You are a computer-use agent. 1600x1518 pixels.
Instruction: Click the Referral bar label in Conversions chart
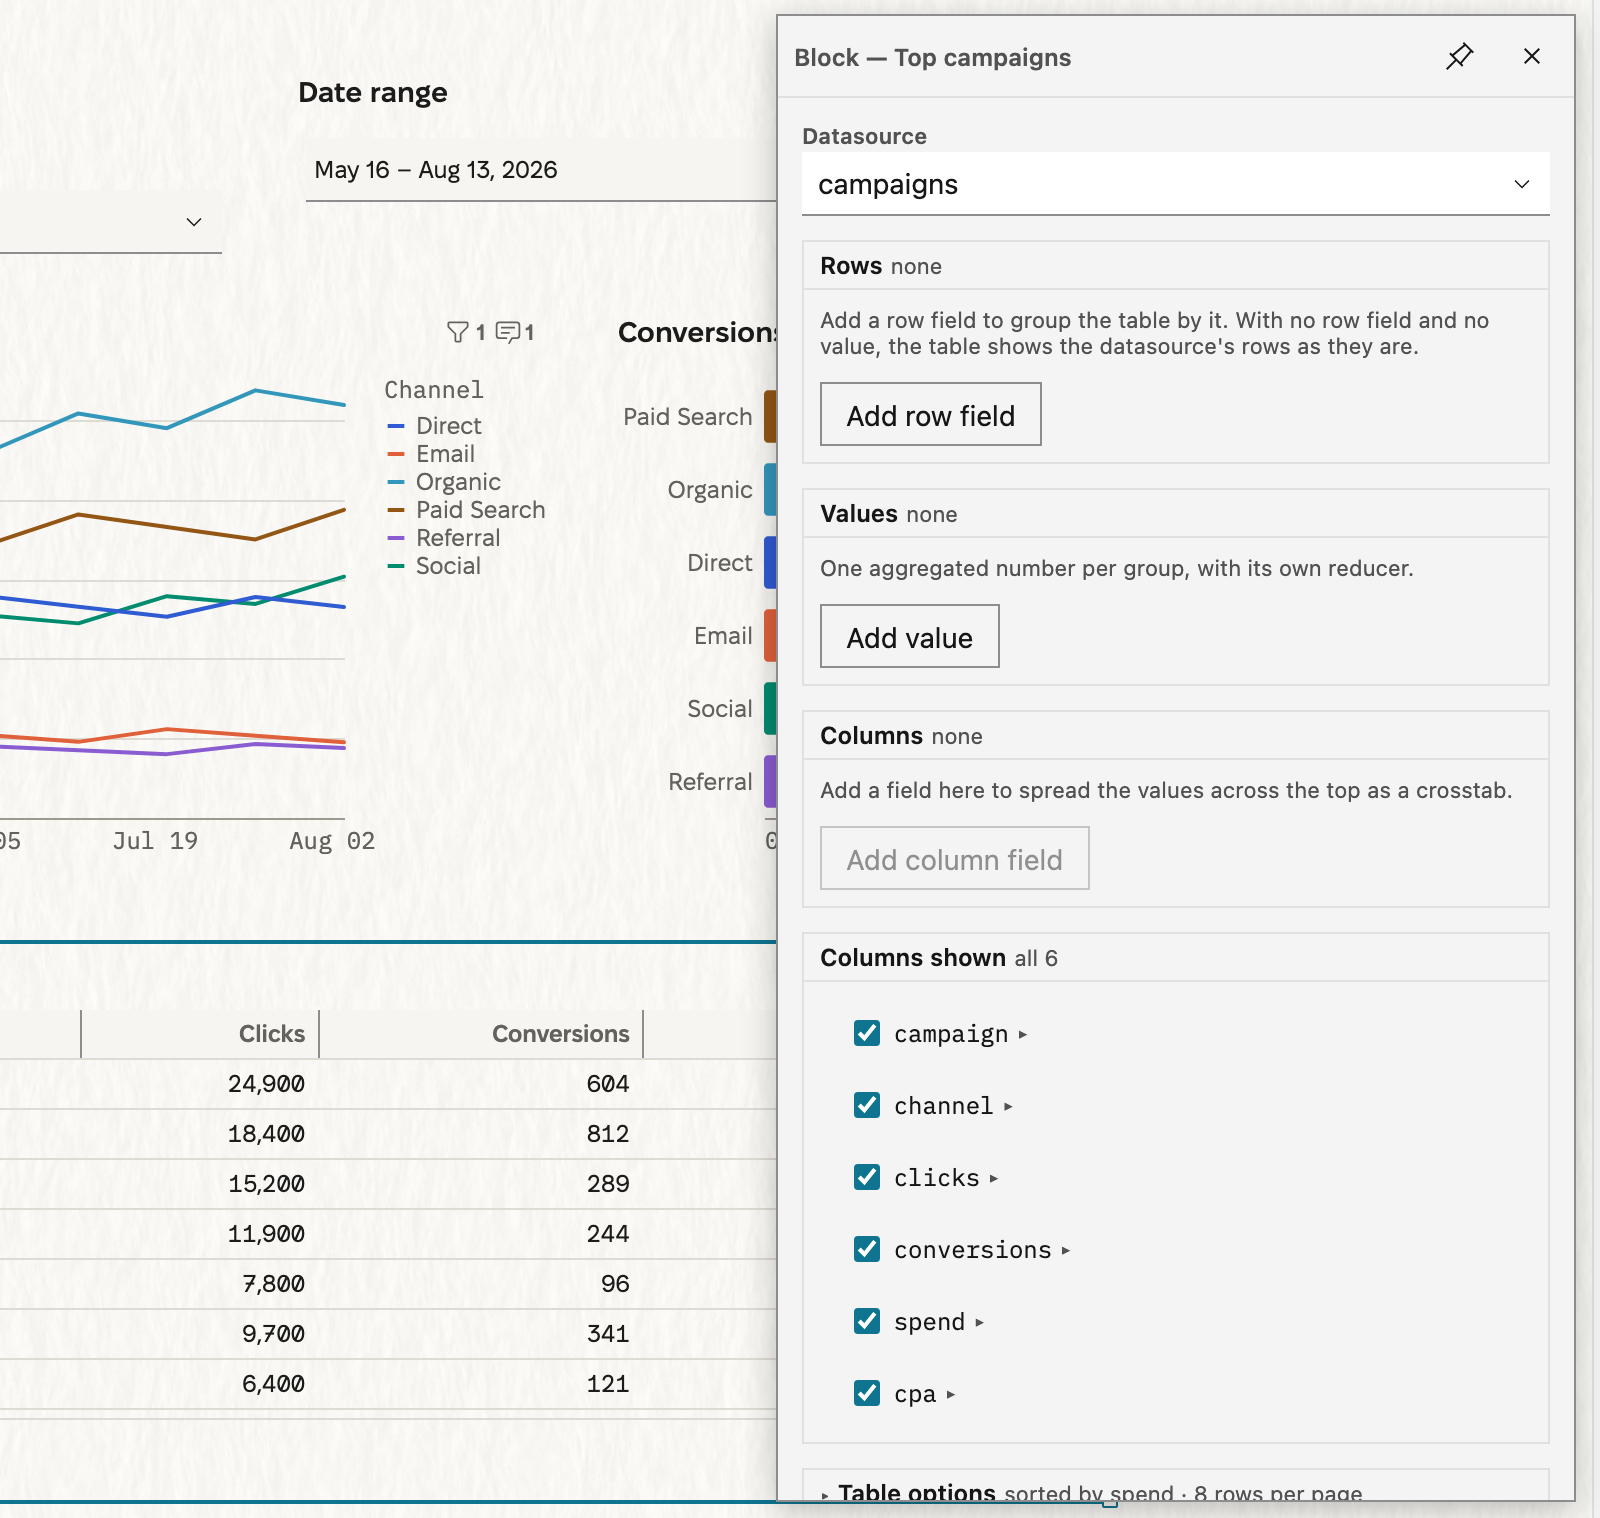pyautogui.click(x=710, y=782)
